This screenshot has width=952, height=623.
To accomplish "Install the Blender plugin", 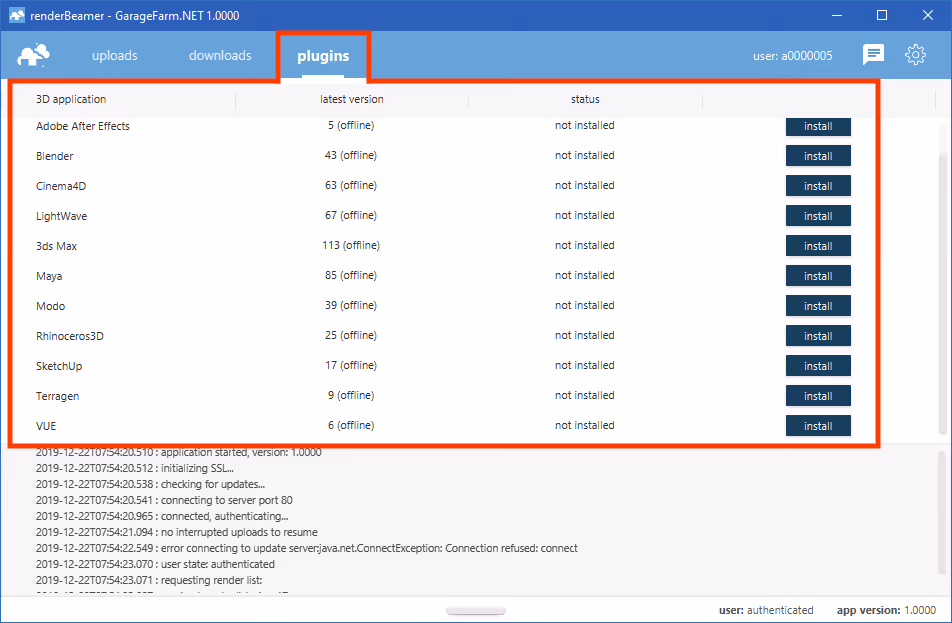I will tap(818, 156).
